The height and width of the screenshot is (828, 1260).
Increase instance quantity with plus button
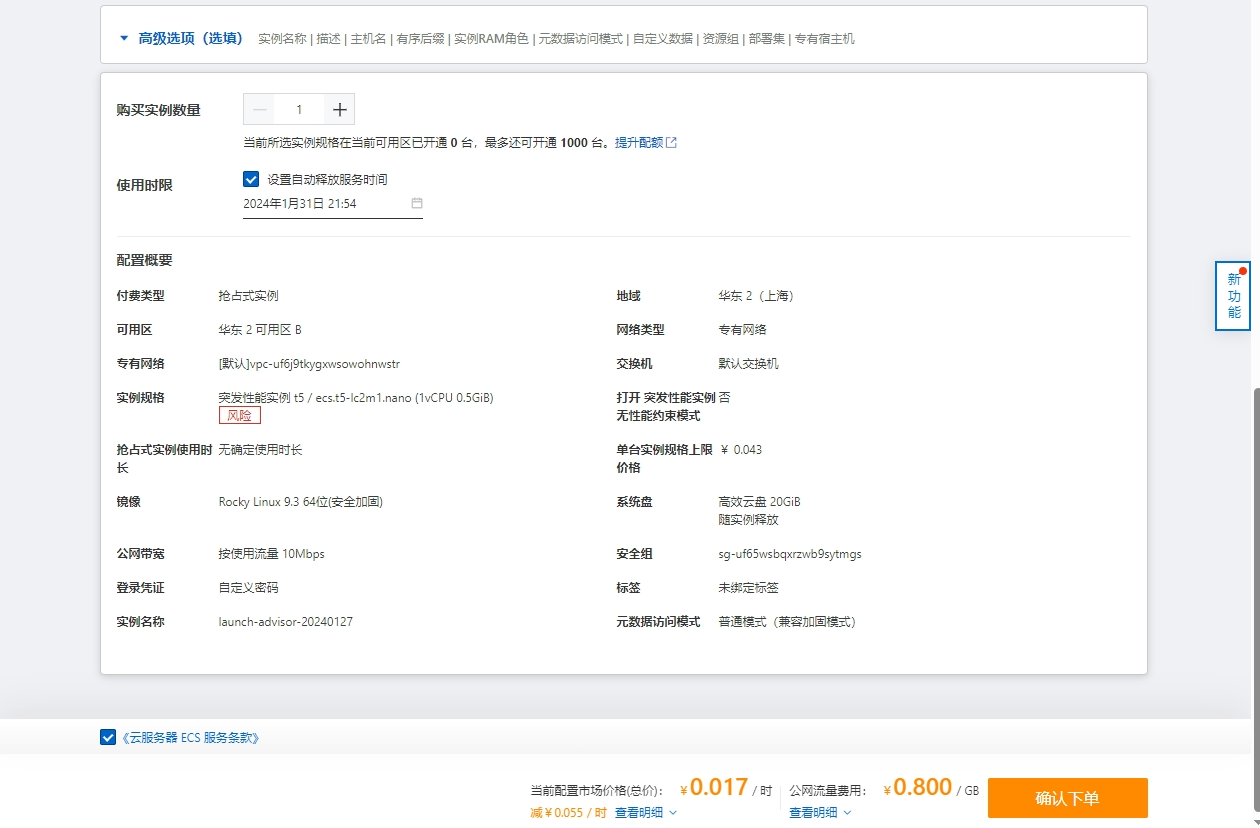339,109
